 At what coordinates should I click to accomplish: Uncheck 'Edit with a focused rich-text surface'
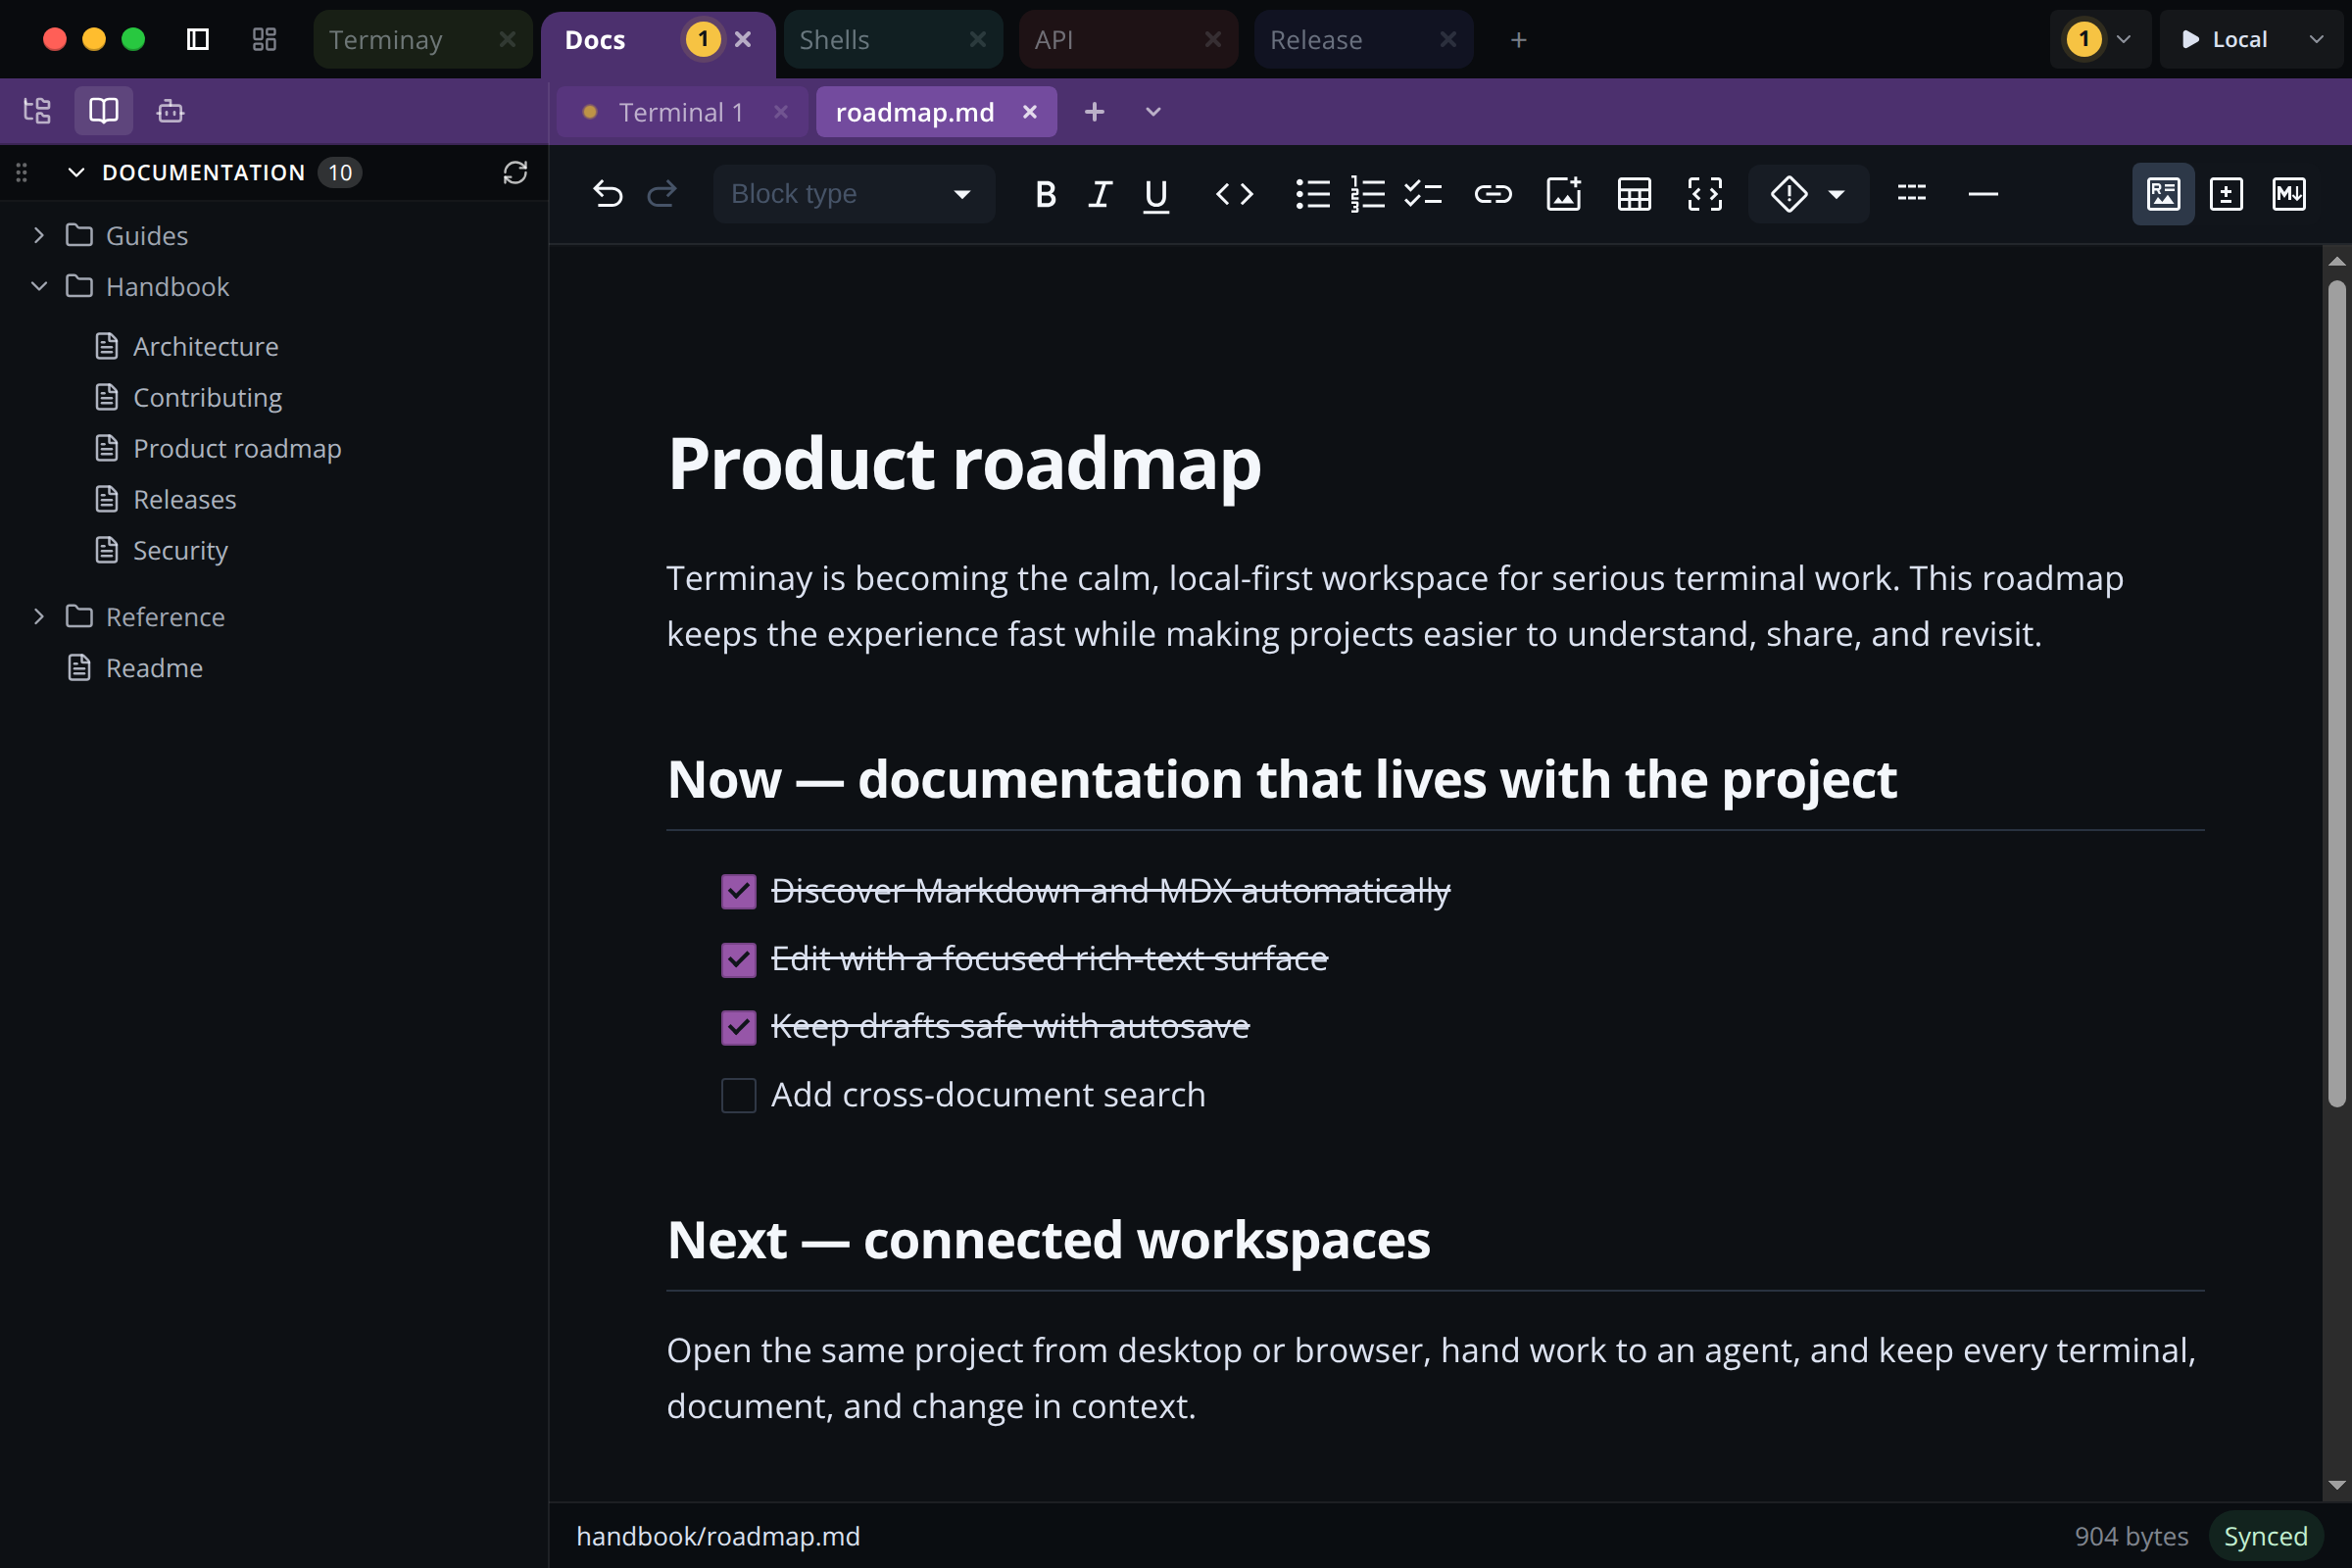[x=739, y=959]
